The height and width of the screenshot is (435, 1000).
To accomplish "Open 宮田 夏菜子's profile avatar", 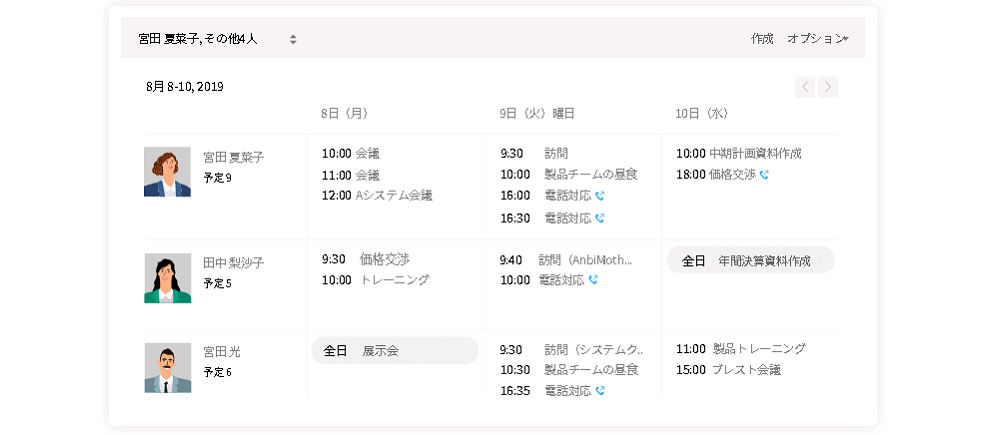I will (167, 172).
